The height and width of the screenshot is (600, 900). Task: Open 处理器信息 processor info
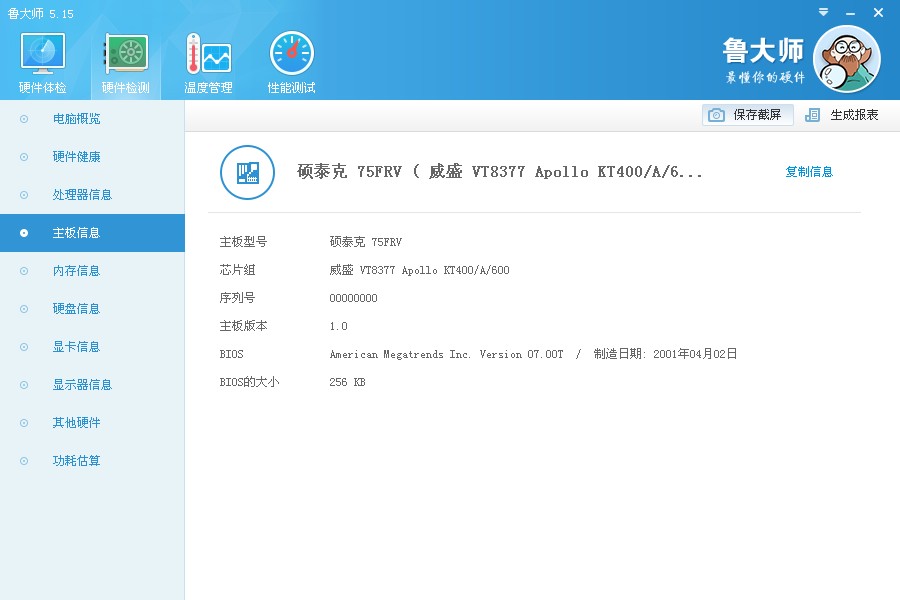click(x=92, y=195)
